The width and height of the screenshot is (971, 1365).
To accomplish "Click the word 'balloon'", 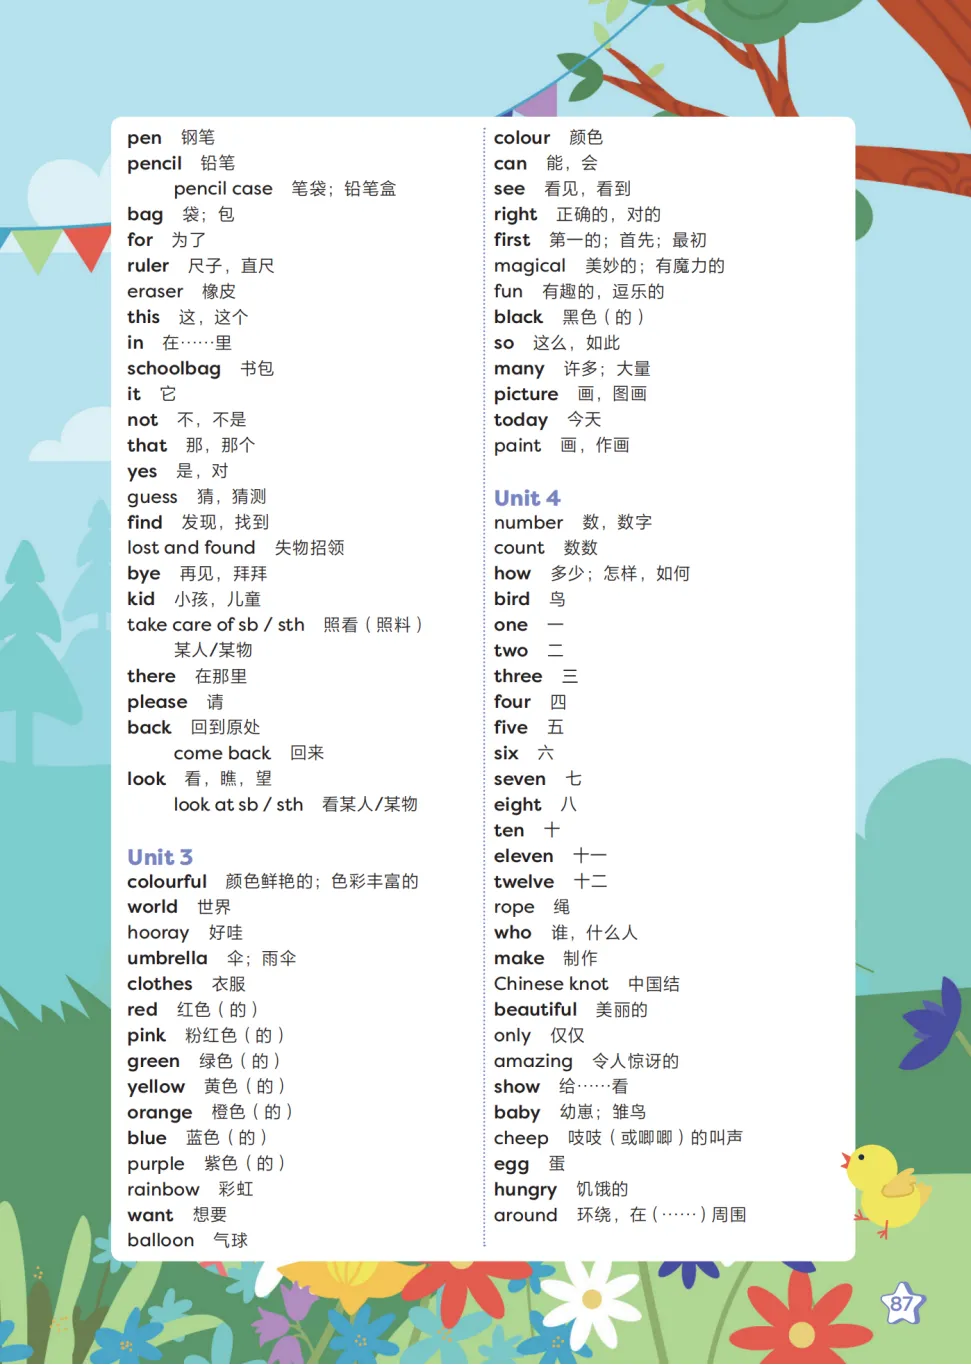I will (x=161, y=1241).
